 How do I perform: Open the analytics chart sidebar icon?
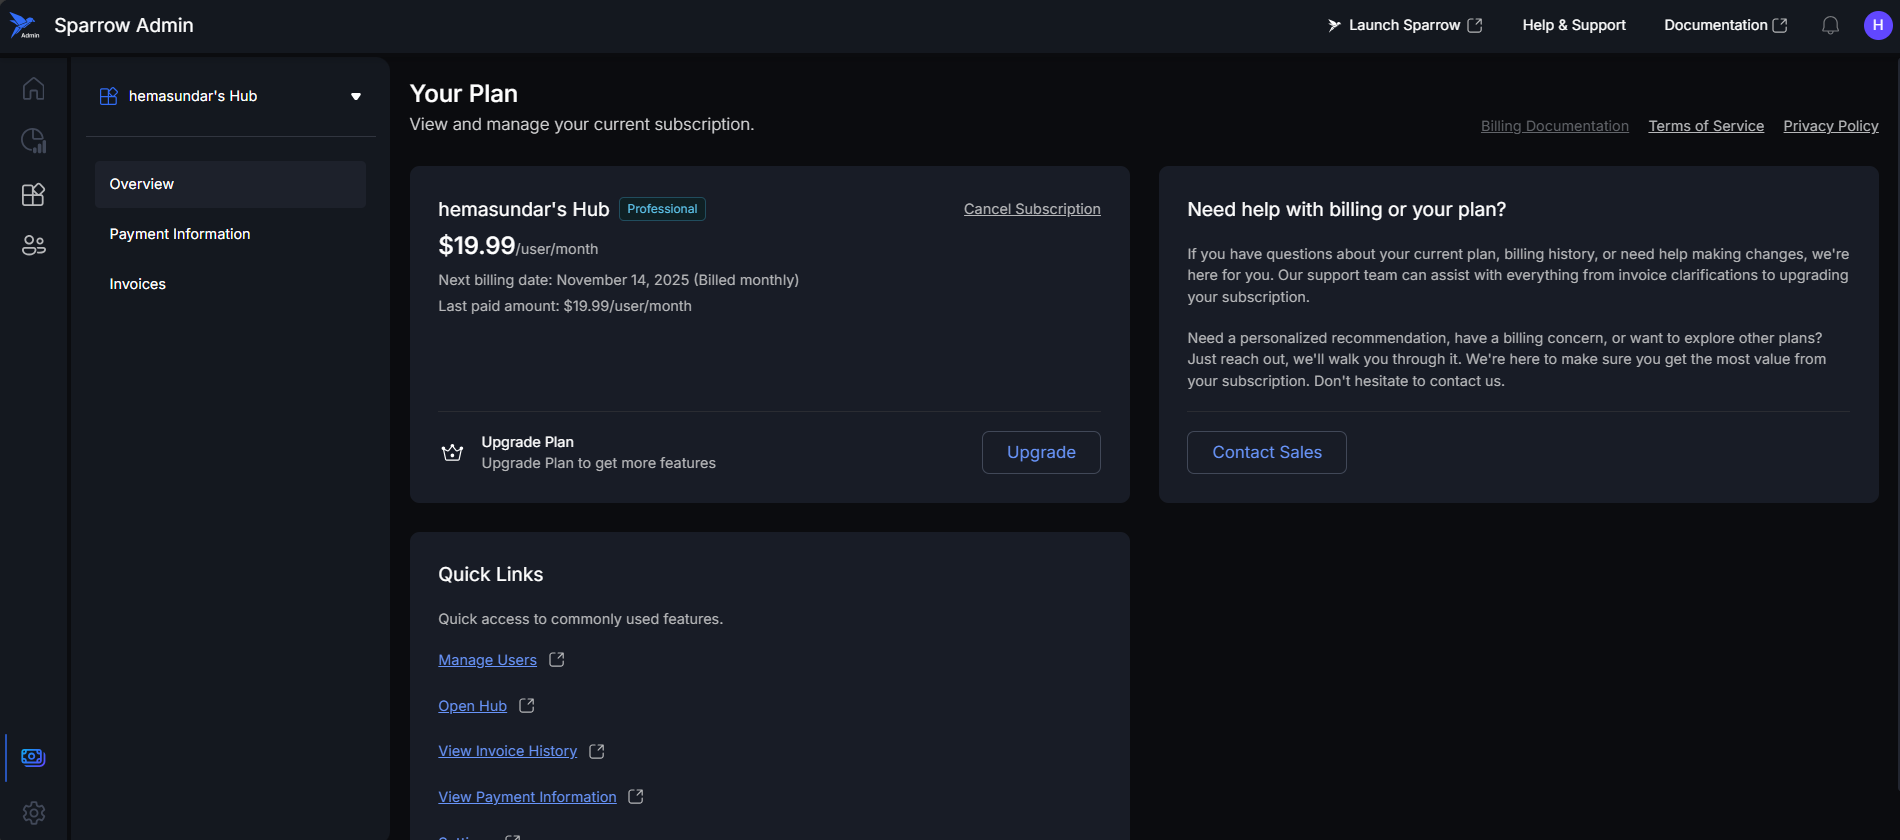point(33,141)
